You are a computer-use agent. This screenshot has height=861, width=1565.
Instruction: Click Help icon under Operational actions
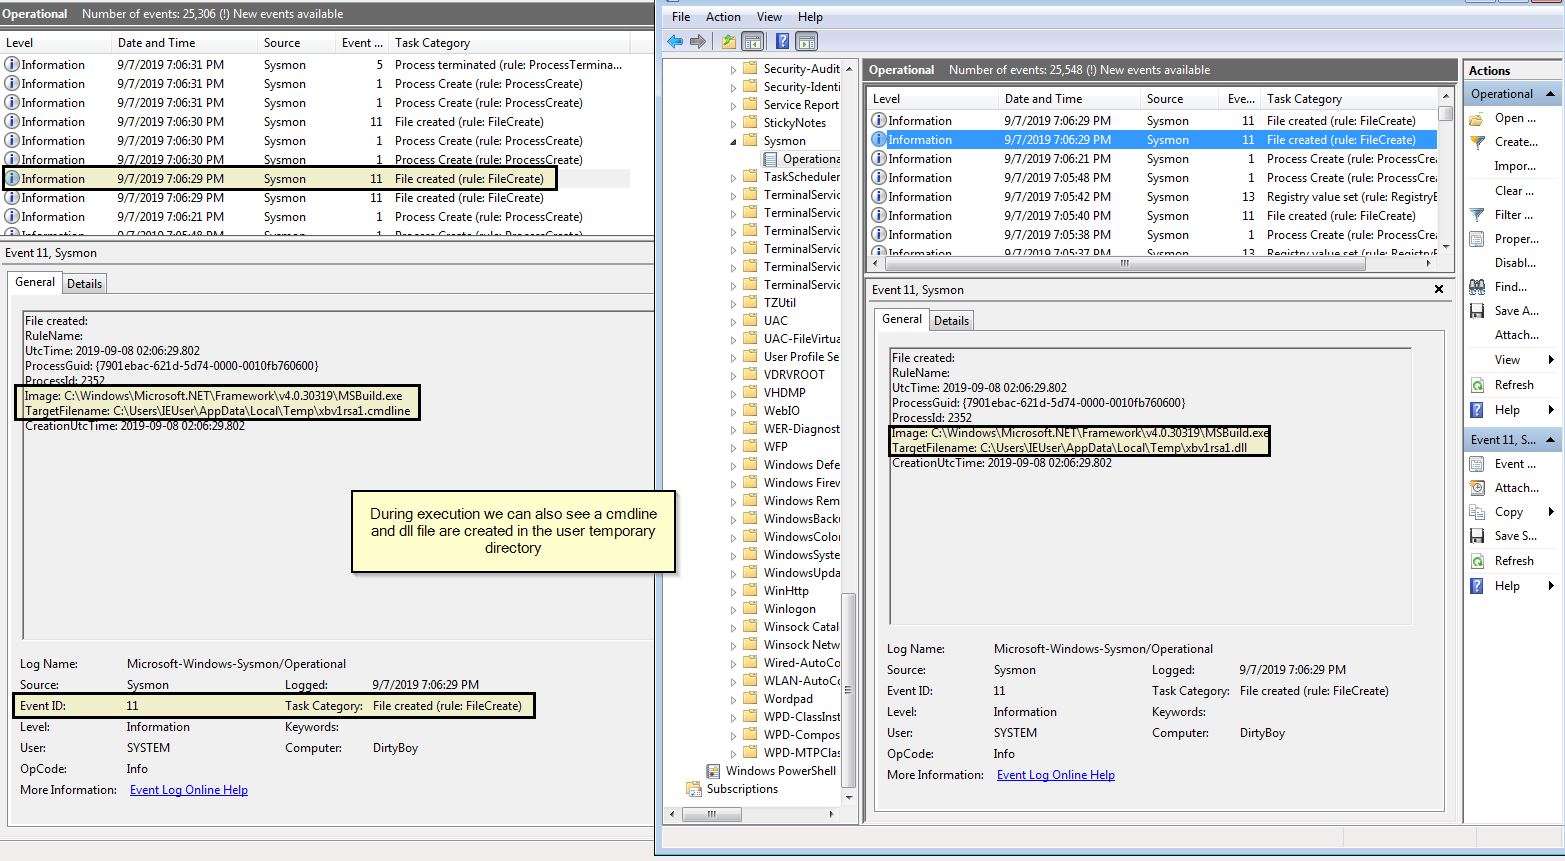coord(1477,410)
